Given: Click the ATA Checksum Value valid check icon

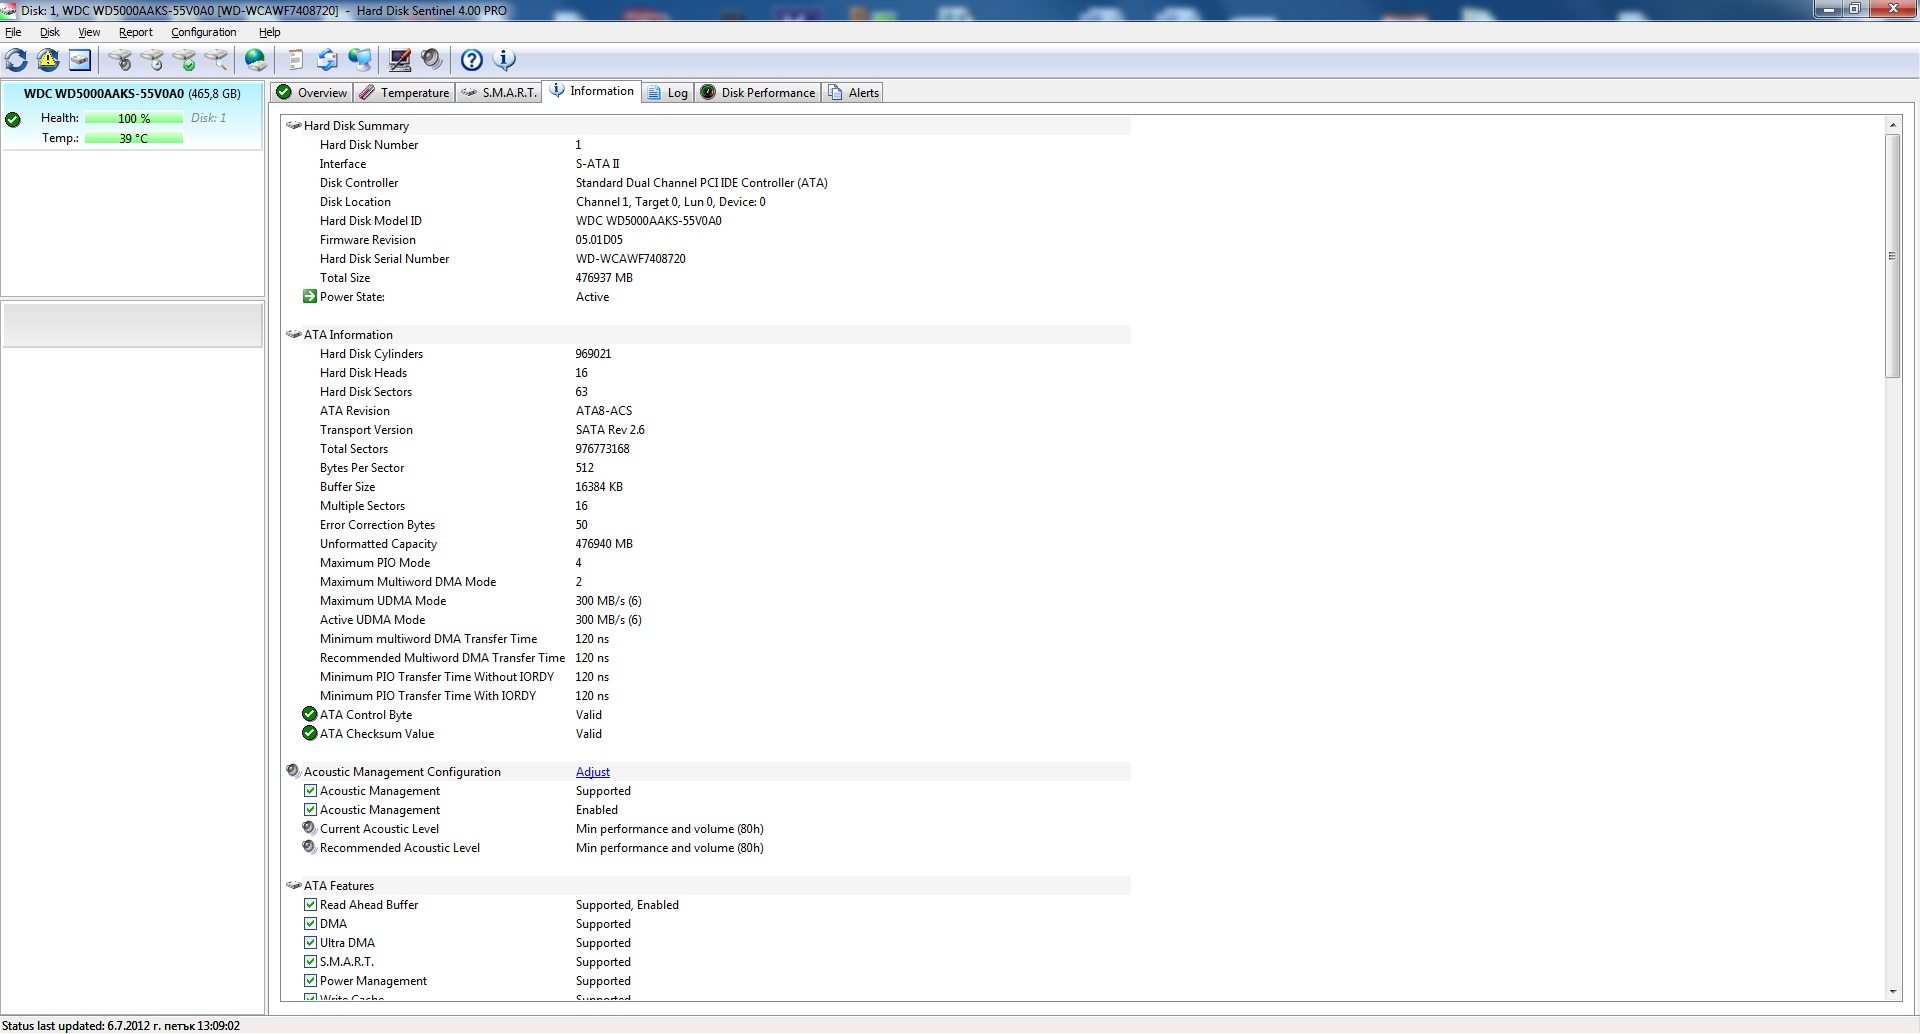Looking at the screenshot, I should (x=310, y=733).
